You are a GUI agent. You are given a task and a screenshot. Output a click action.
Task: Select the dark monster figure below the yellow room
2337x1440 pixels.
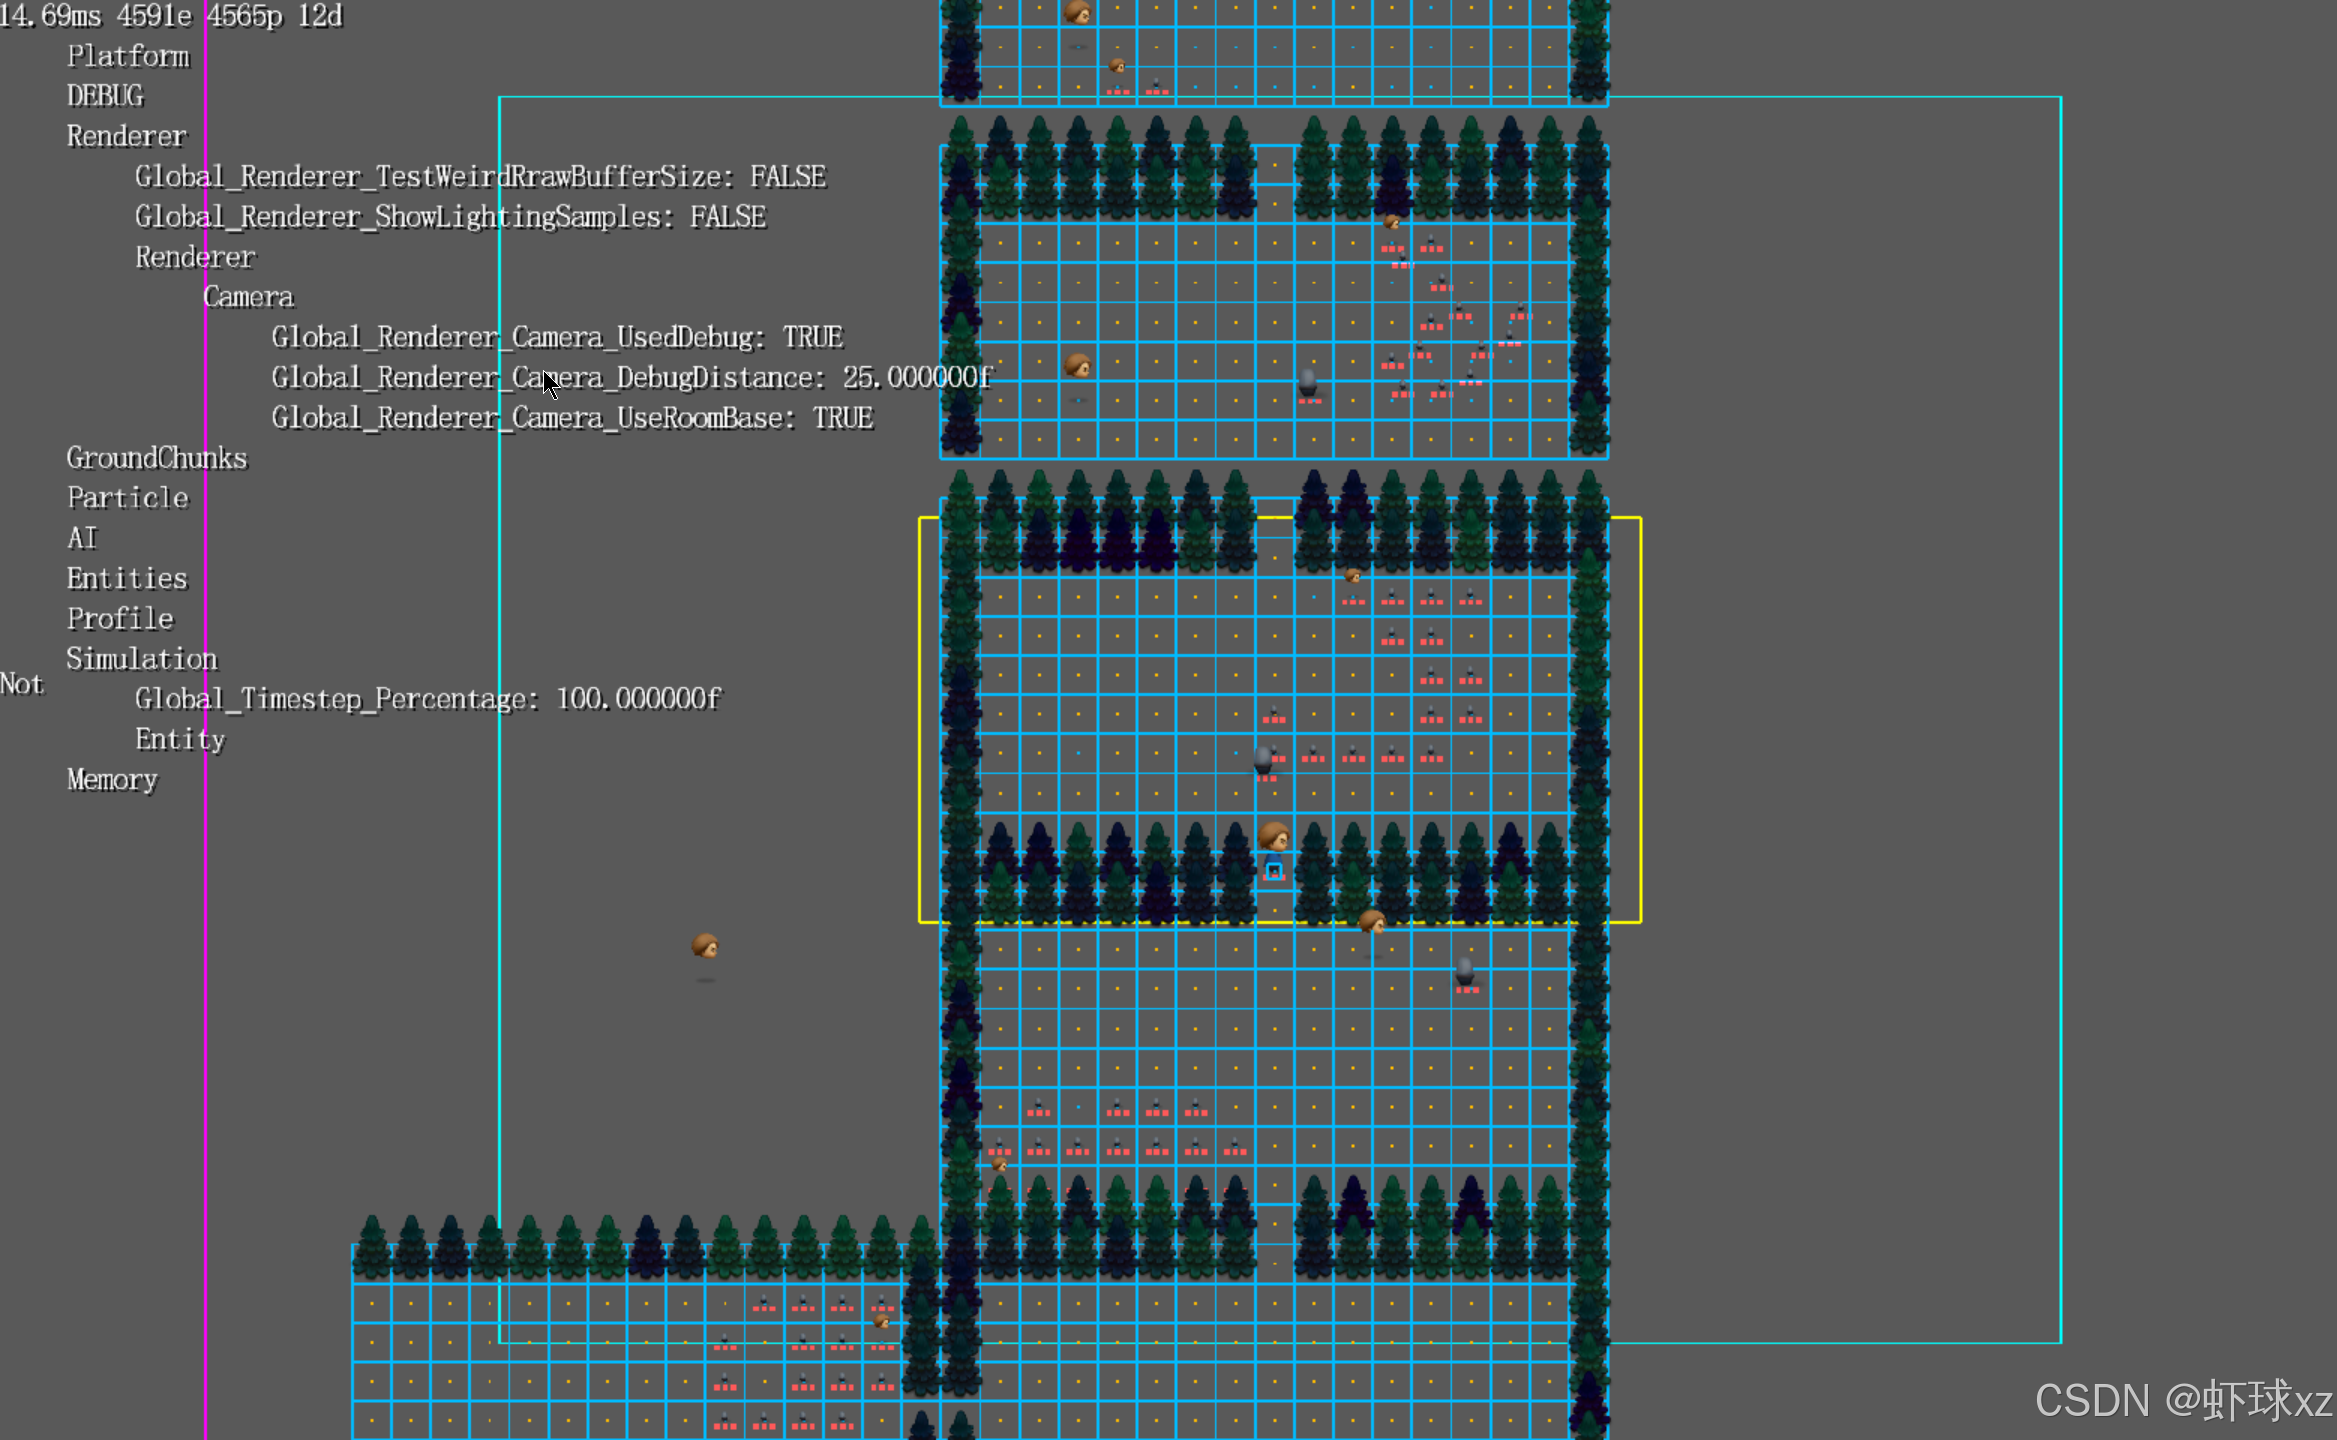click(x=1465, y=972)
